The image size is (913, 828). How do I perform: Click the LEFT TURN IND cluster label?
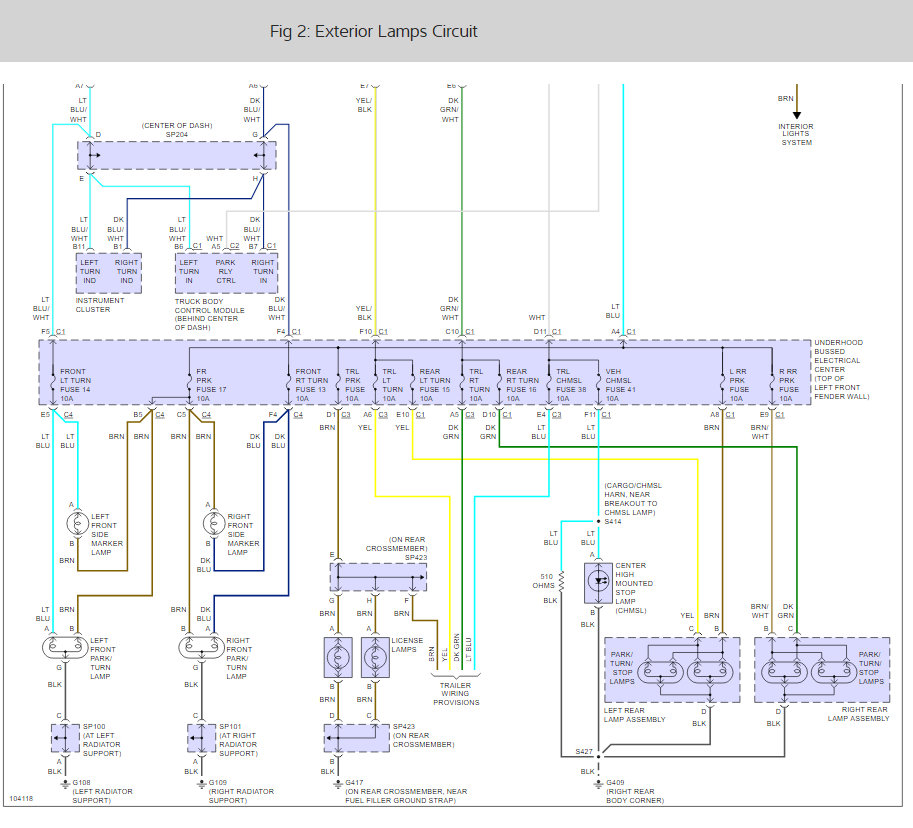click(x=90, y=271)
